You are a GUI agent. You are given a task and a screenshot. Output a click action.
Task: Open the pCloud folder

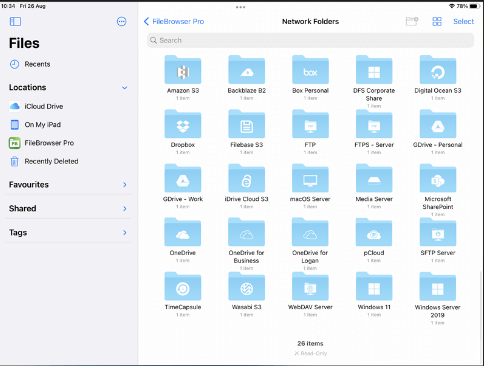[x=374, y=232]
